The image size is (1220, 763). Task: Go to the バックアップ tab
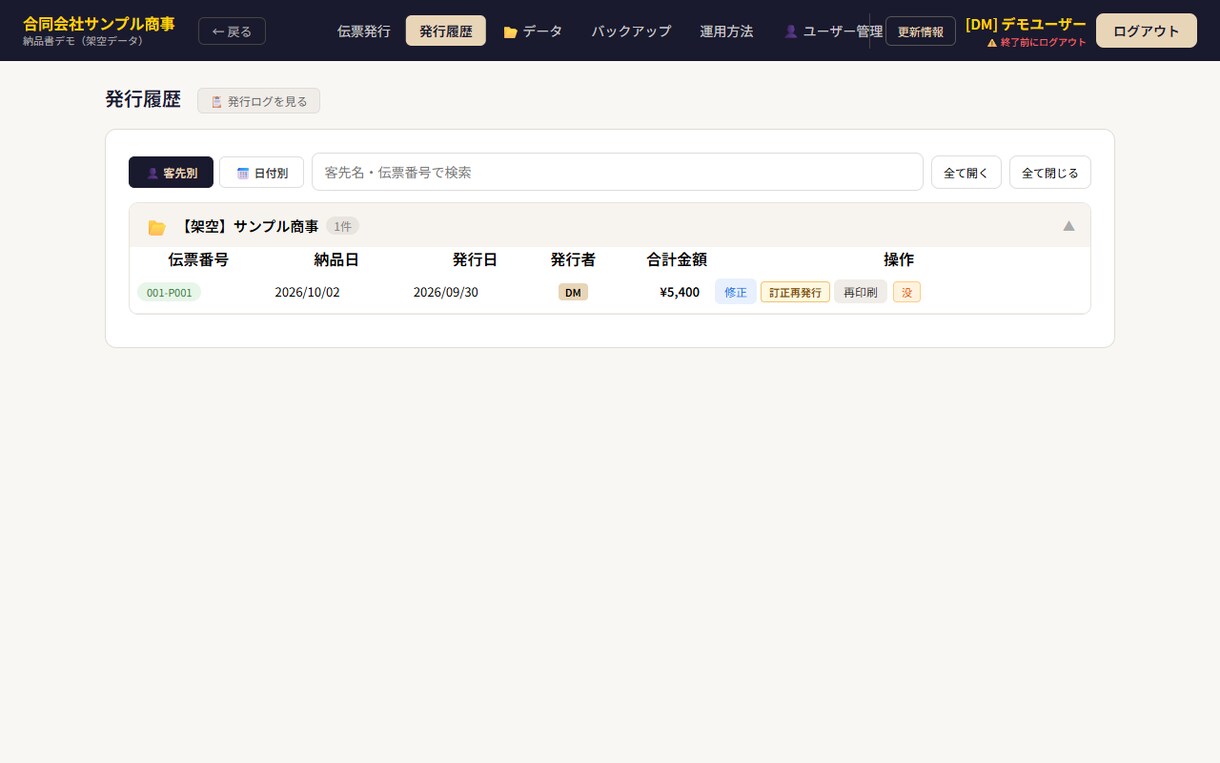click(x=631, y=31)
